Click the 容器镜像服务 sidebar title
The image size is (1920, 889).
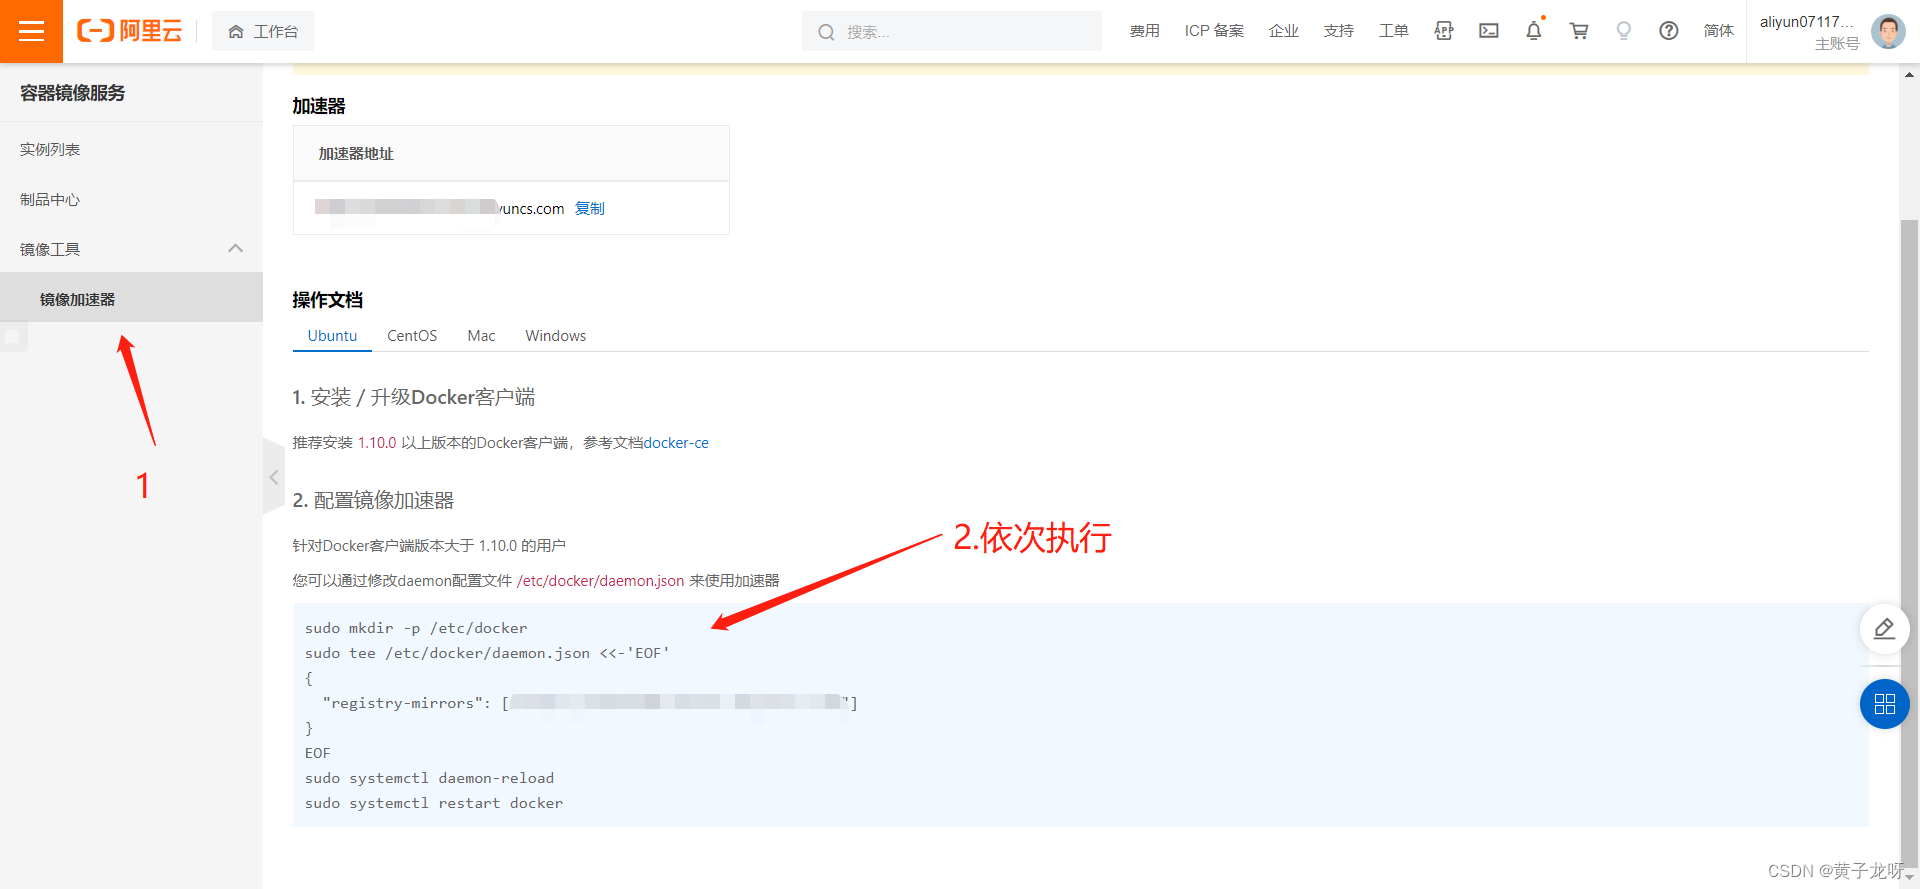(73, 93)
